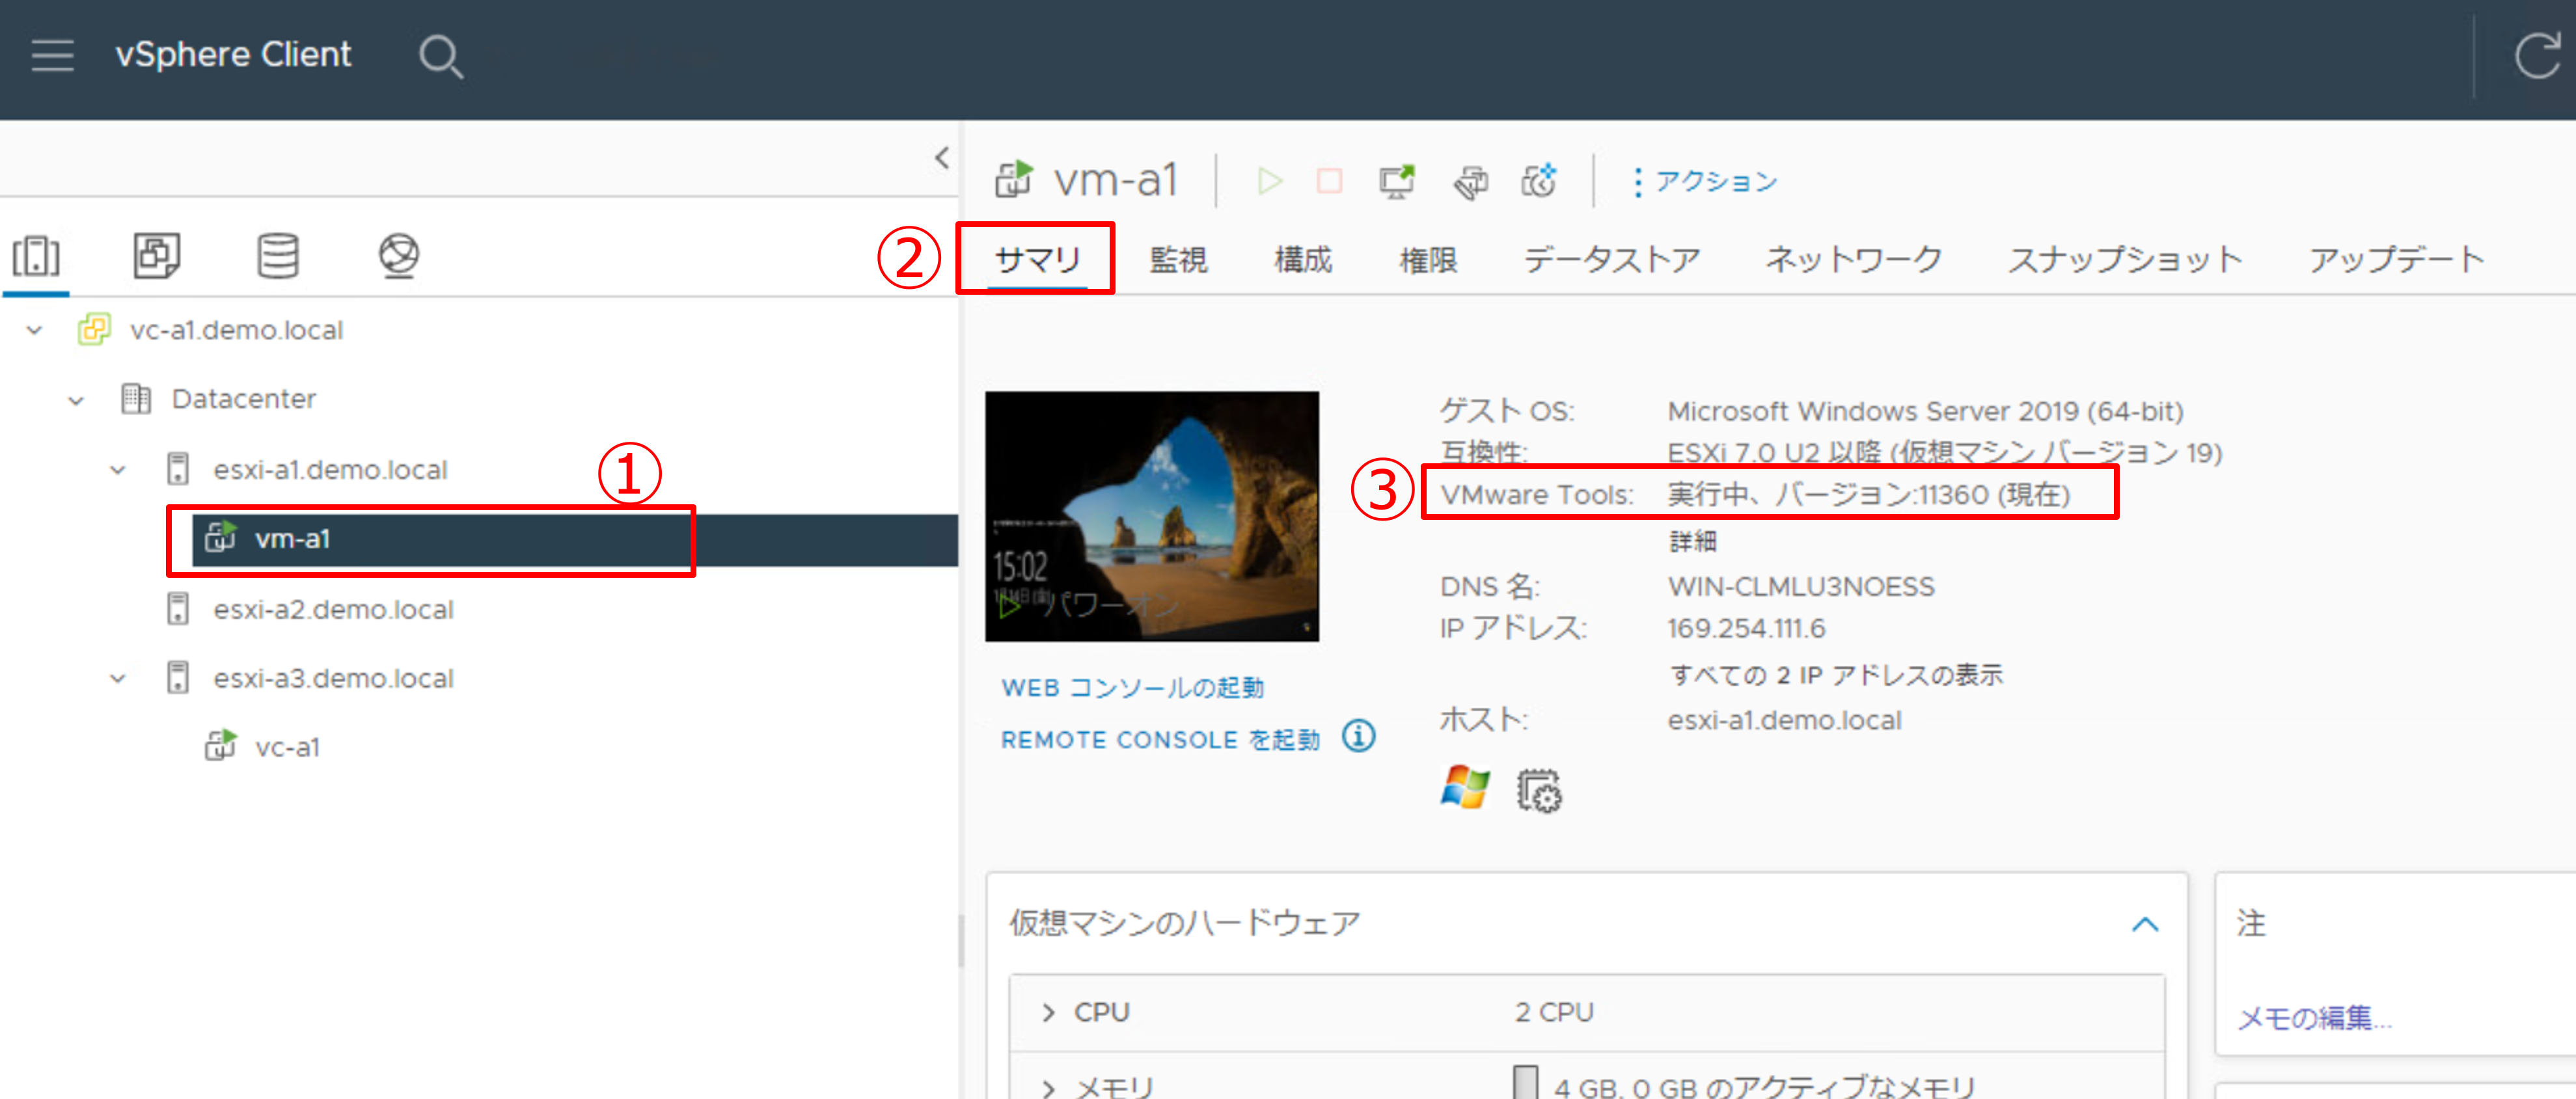This screenshot has width=2576, height=1099.
Task: Take a snapshot via toolbar icon
Action: pyautogui.click(x=1539, y=181)
